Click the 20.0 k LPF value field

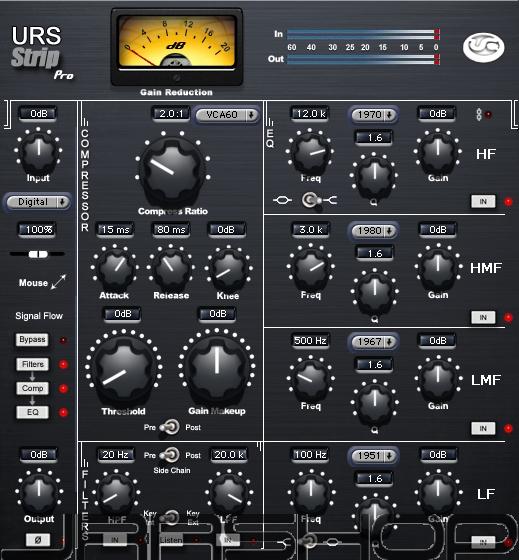229,455
